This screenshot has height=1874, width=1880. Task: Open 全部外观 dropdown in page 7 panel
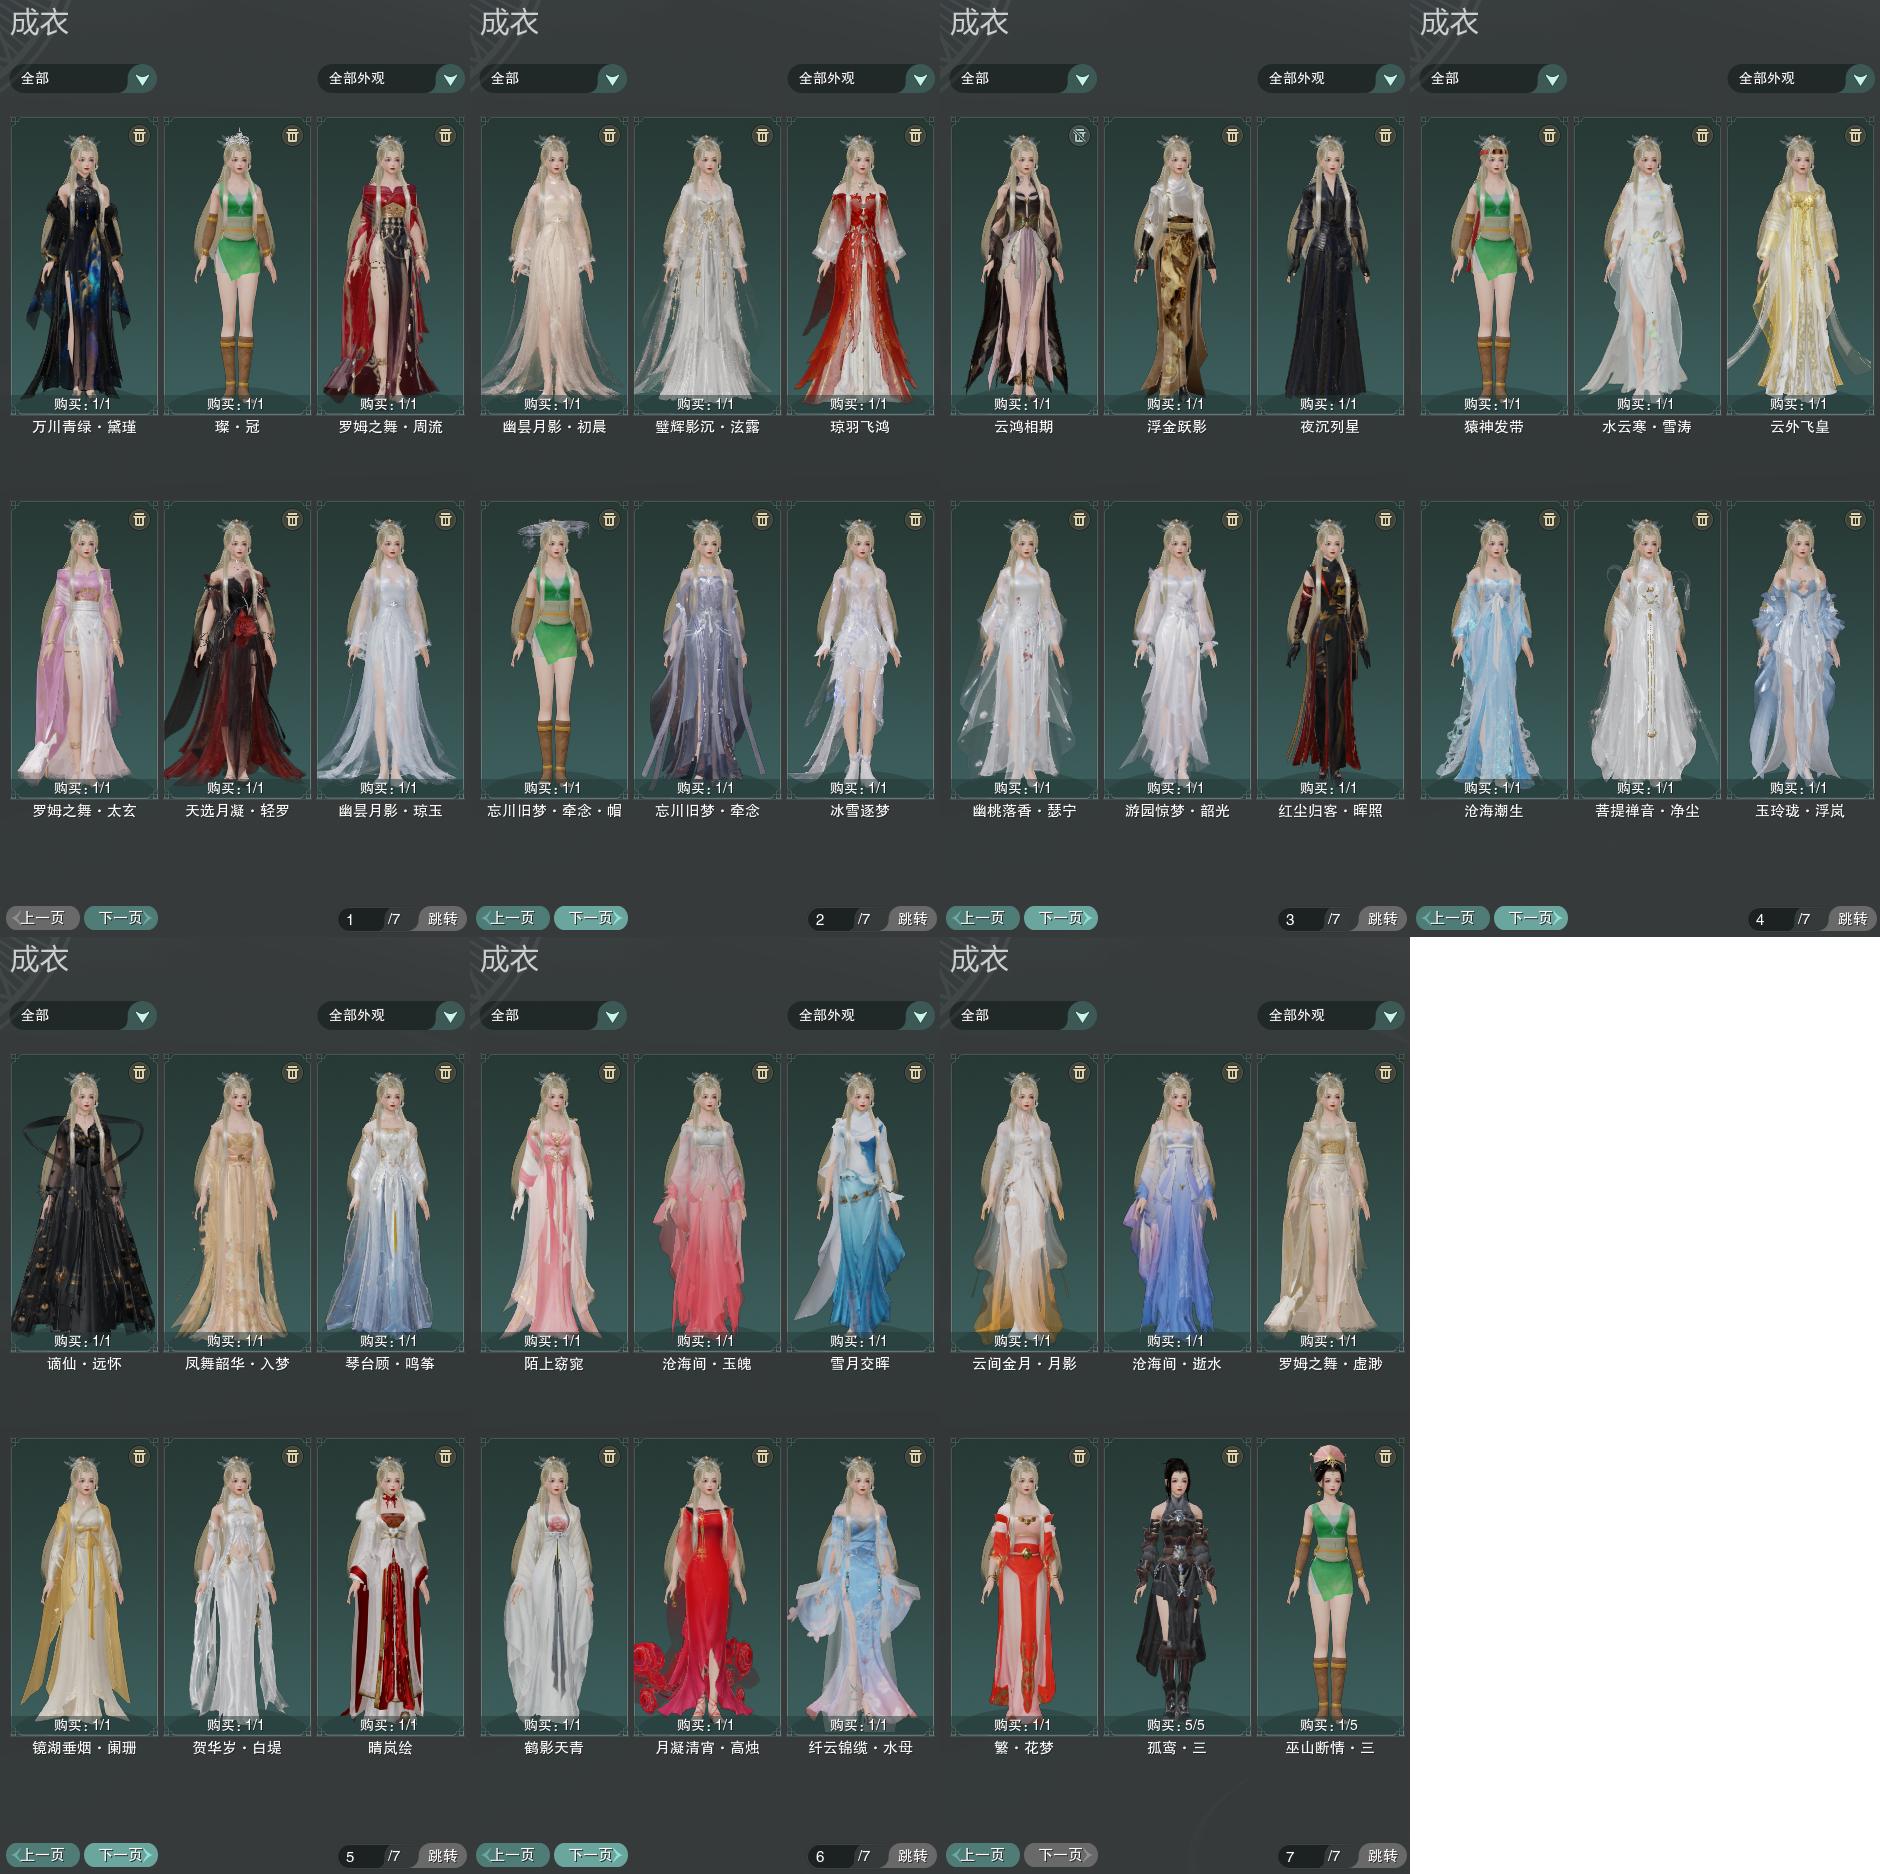click(x=1331, y=1015)
